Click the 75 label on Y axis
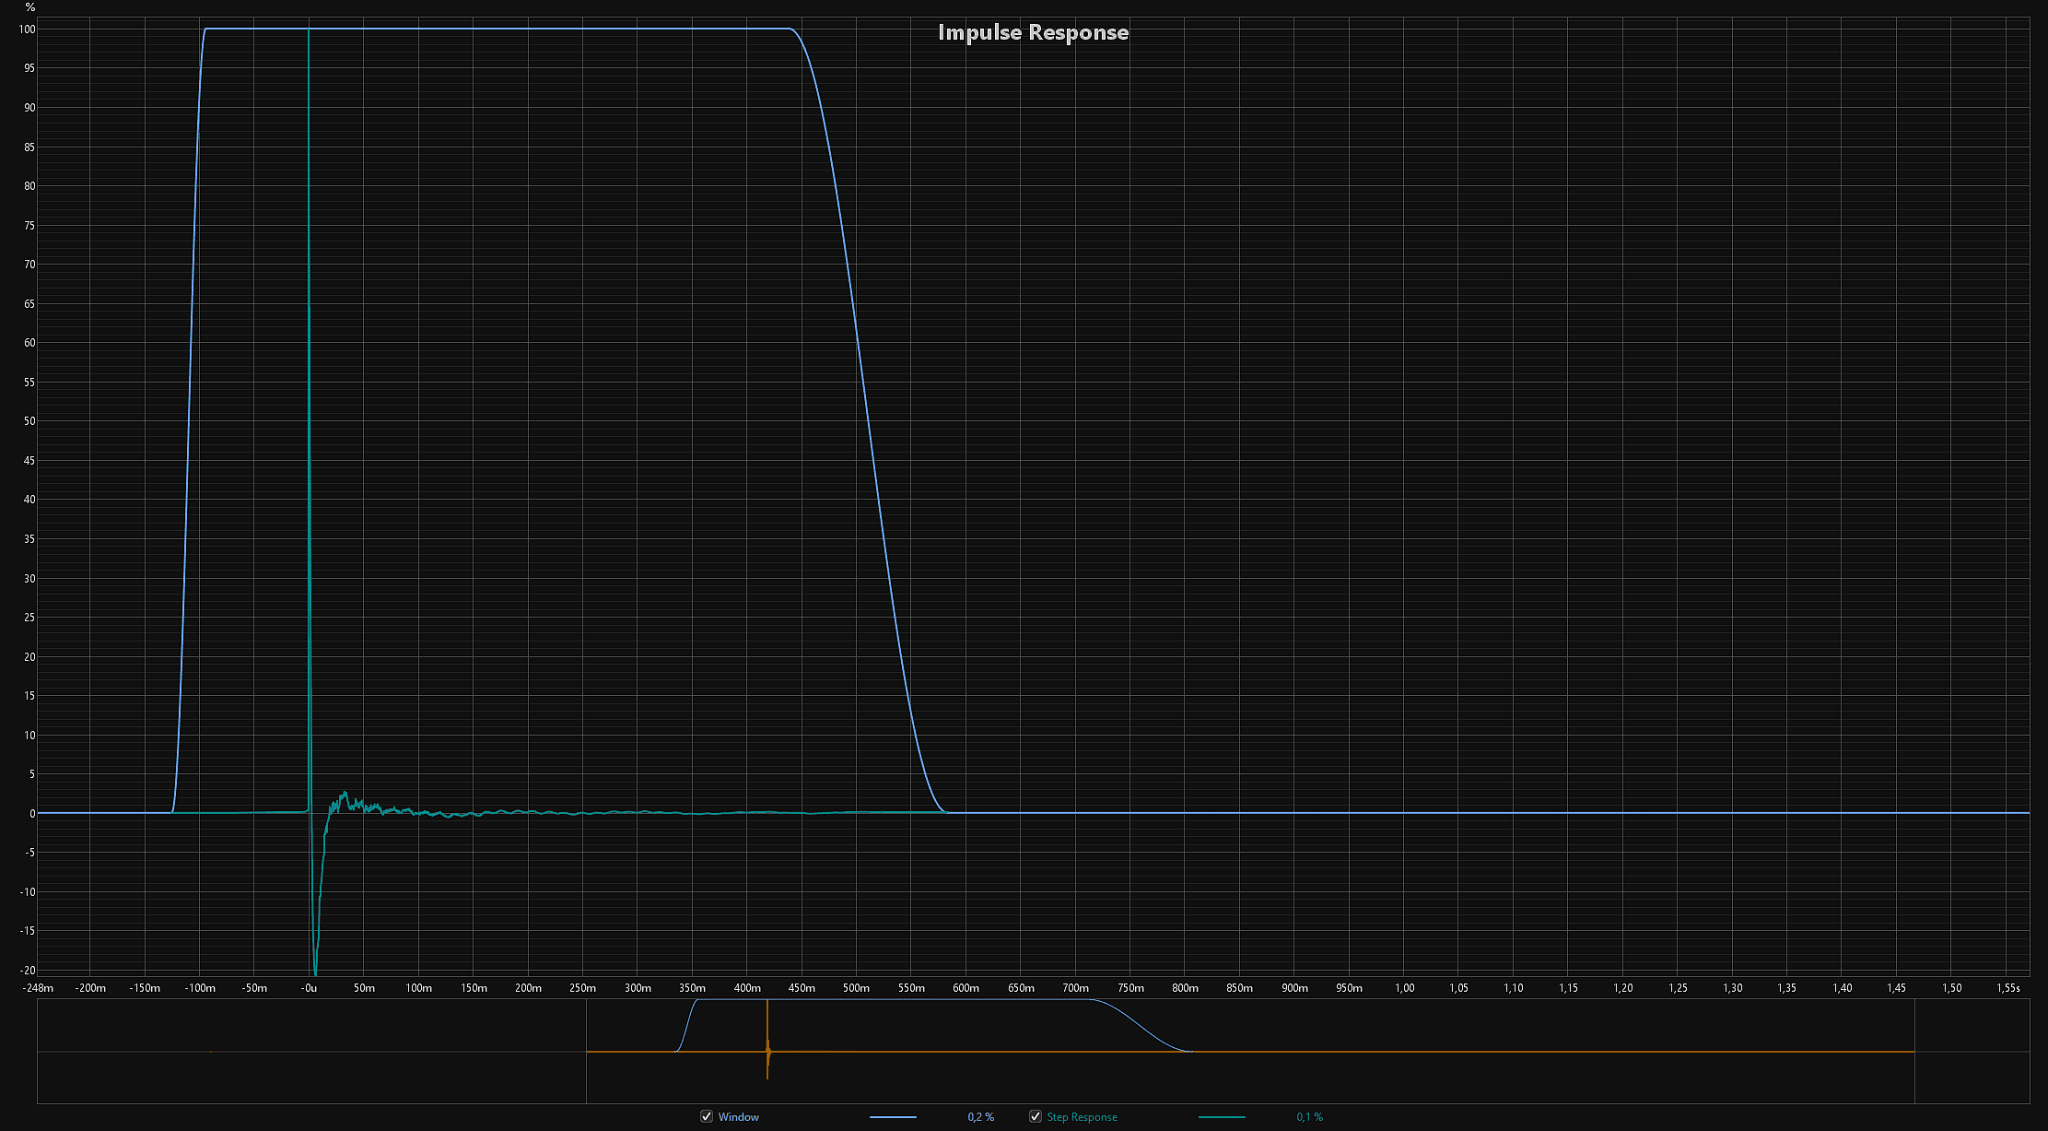The image size is (2048, 1131). coord(29,226)
